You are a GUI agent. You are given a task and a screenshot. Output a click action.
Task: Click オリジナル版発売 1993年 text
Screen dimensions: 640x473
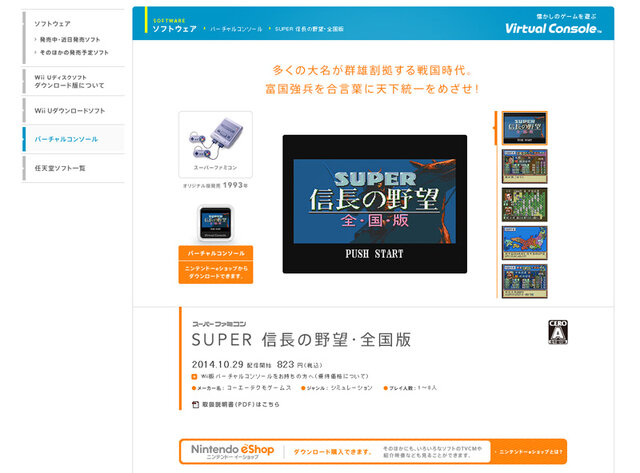215,185
